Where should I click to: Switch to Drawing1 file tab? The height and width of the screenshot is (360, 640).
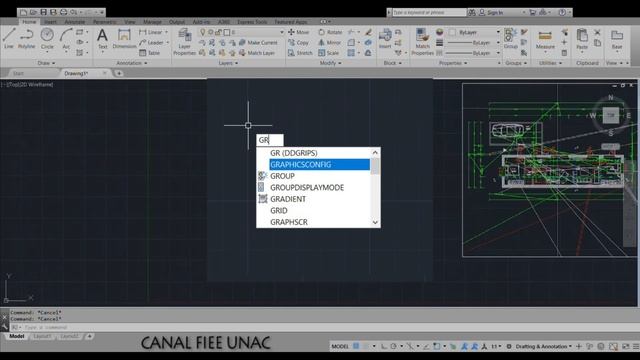[x=76, y=73]
